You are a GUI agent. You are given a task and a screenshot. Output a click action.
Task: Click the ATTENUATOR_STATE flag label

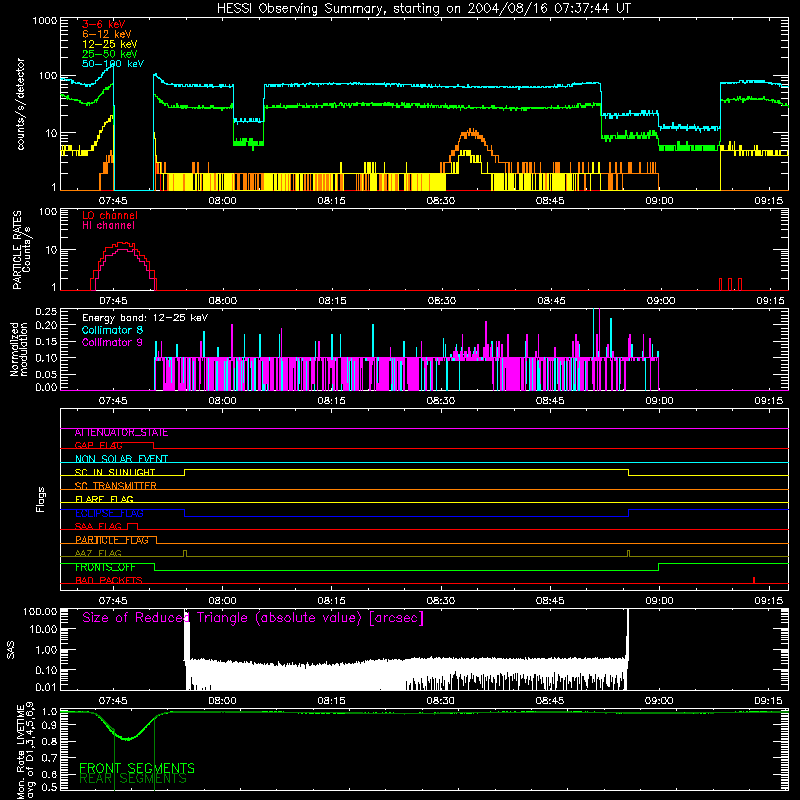121,433
